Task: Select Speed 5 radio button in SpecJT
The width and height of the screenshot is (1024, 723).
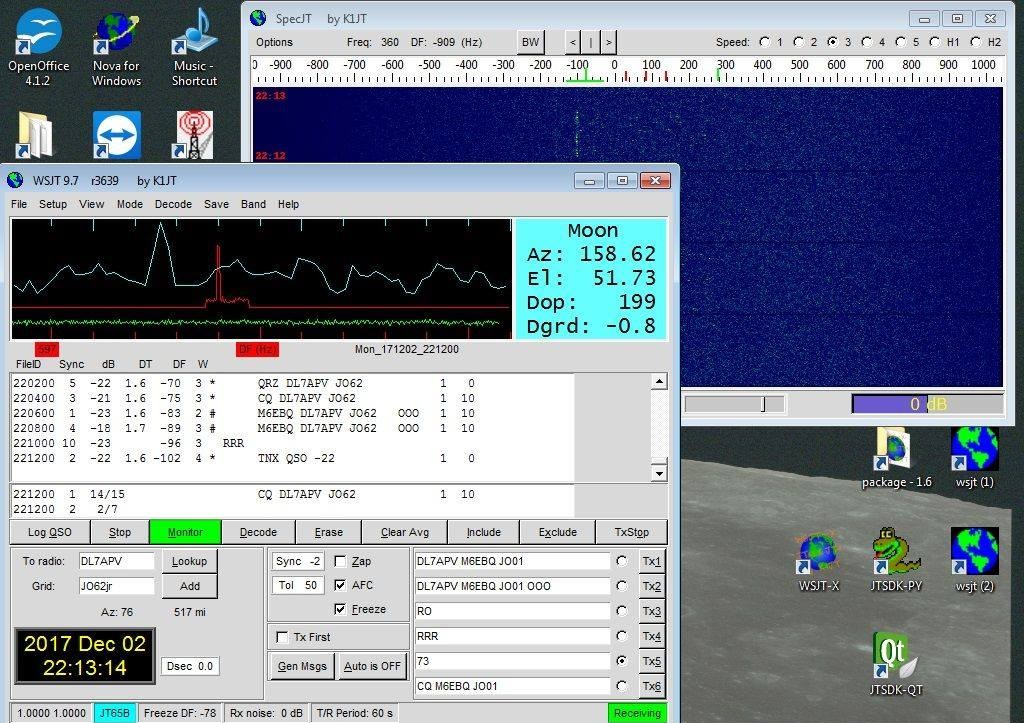Action: pos(900,42)
